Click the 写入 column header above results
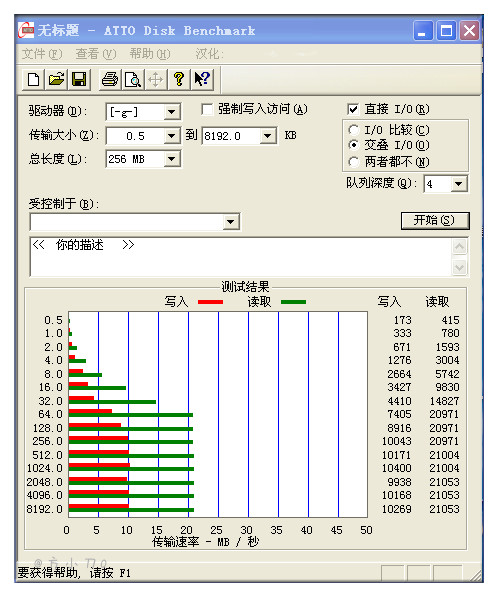 point(389,302)
